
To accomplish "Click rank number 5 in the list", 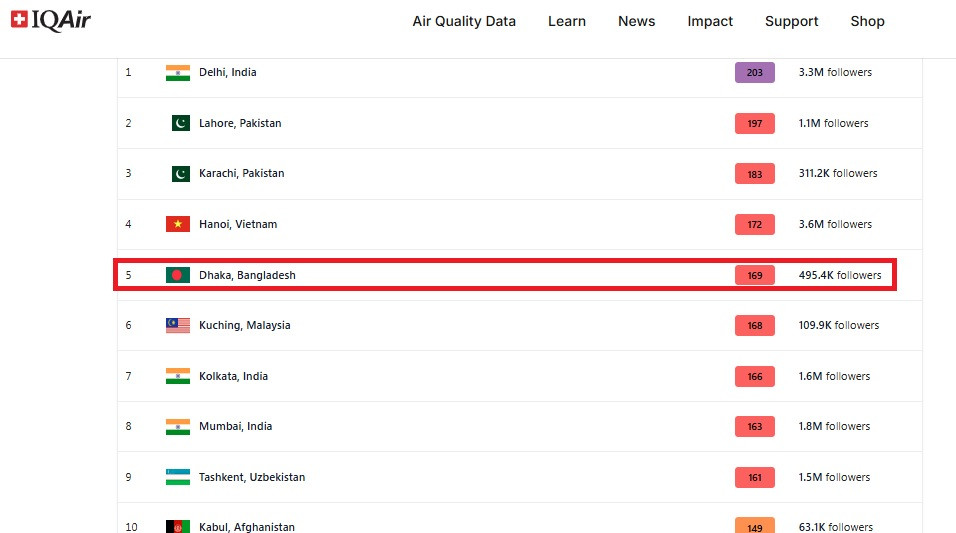I will pos(128,275).
